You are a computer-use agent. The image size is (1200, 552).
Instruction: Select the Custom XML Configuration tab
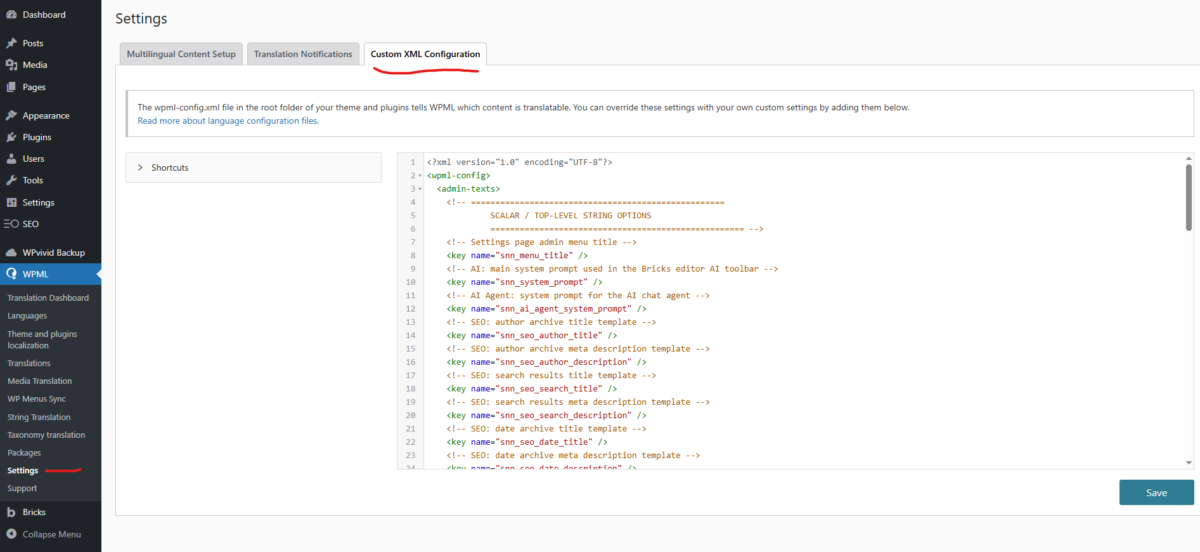[x=425, y=54]
